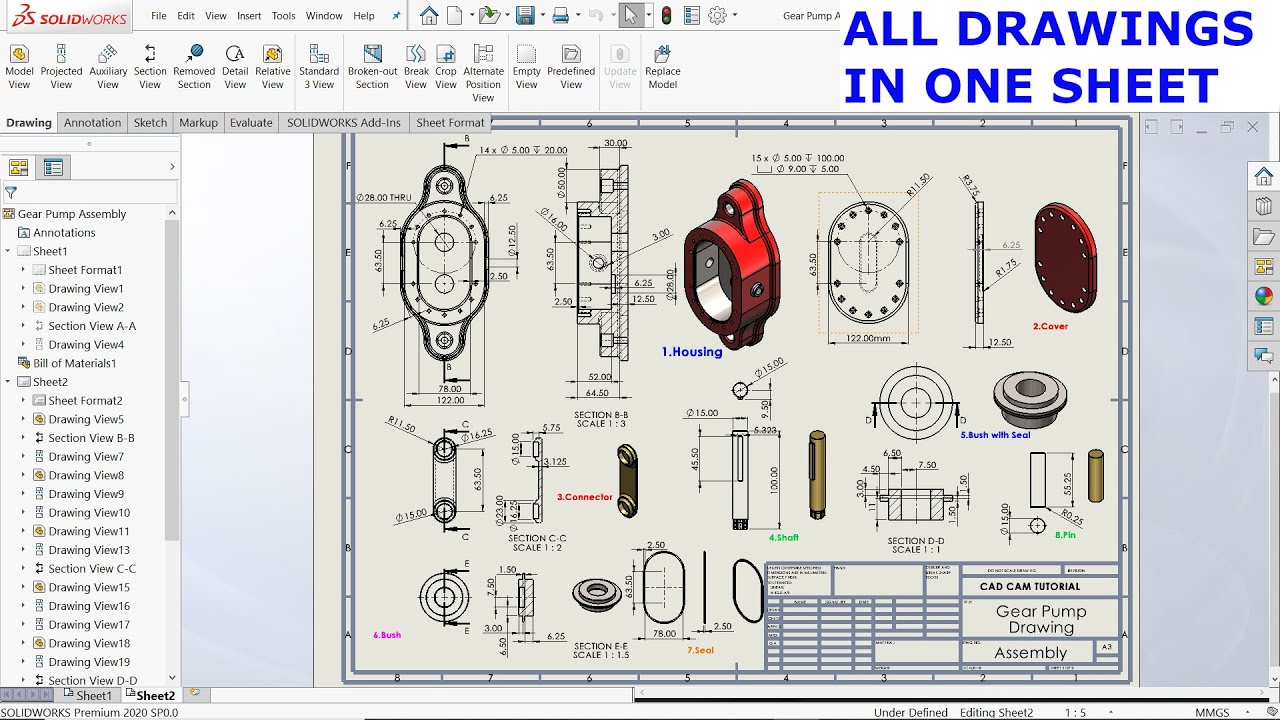Select the Projected View tool

[x=61, y=67]
